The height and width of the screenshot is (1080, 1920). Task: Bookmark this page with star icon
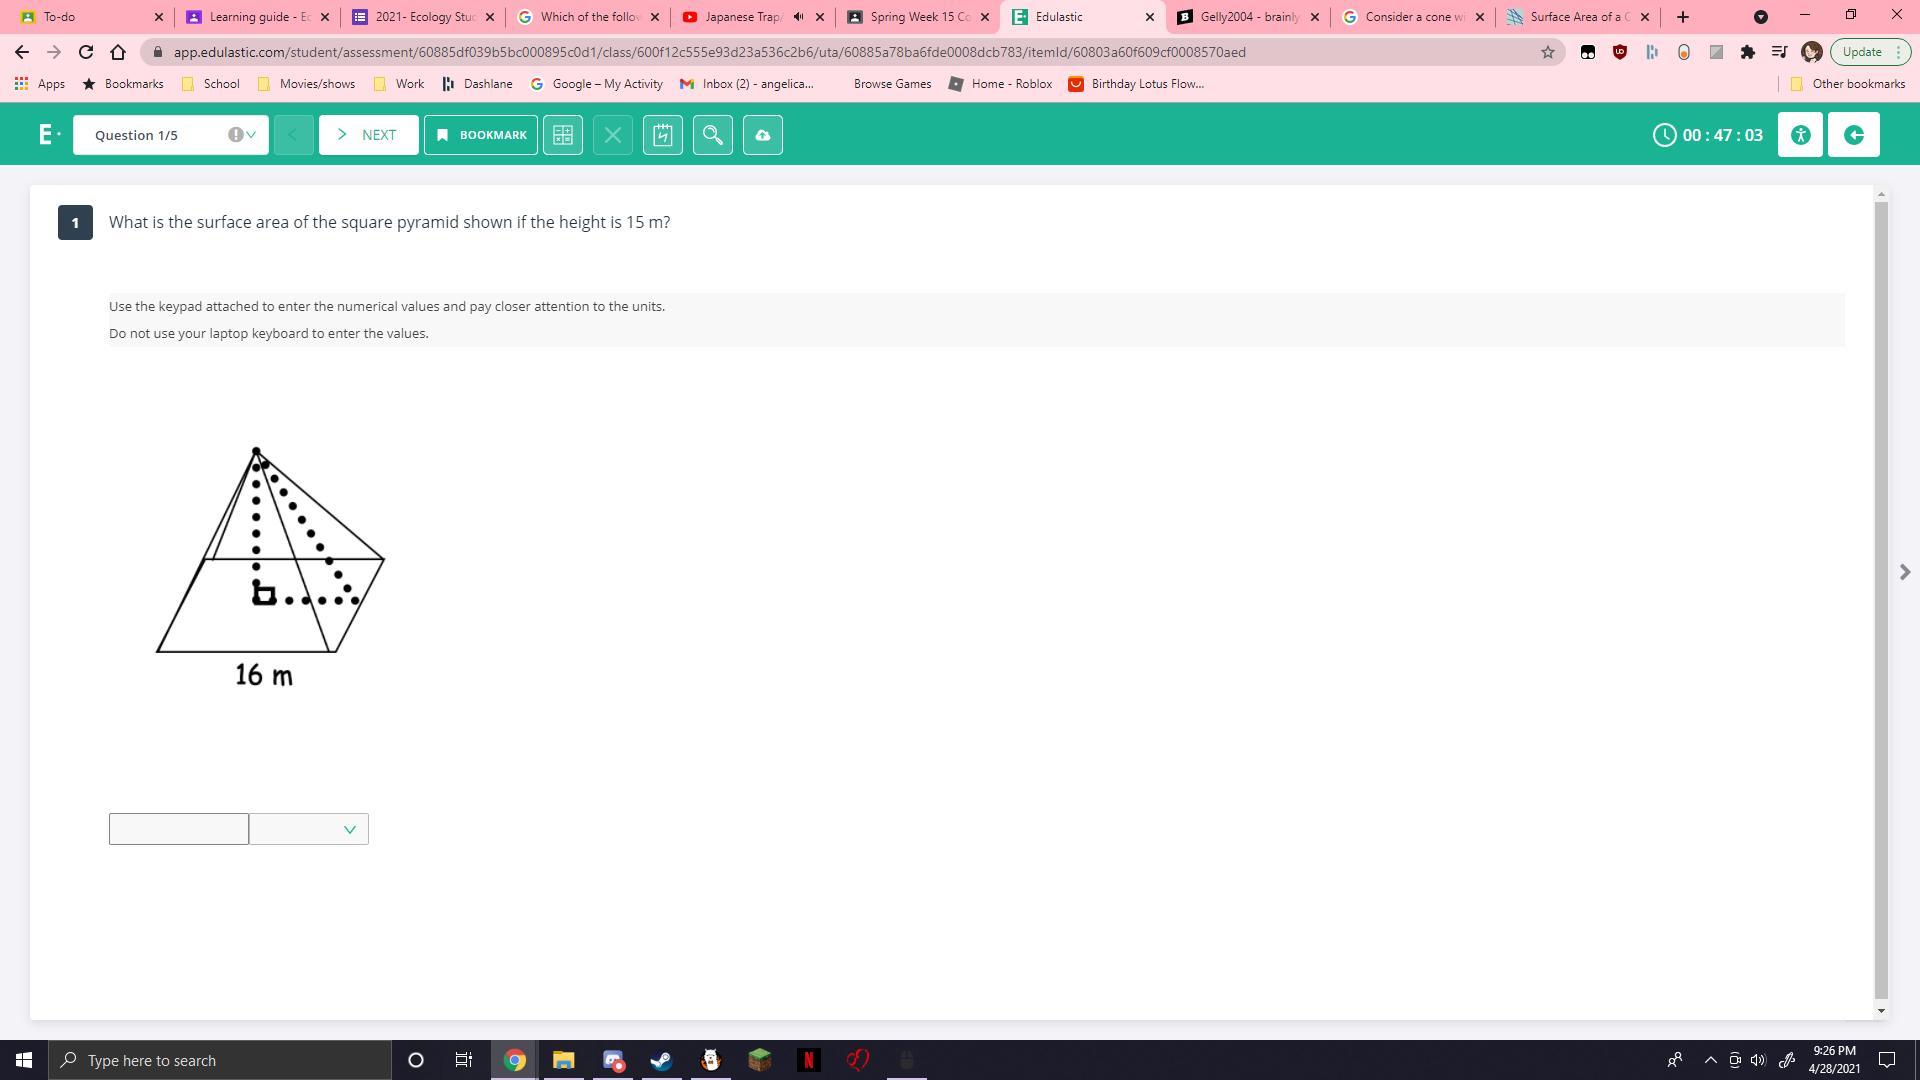1547,52
